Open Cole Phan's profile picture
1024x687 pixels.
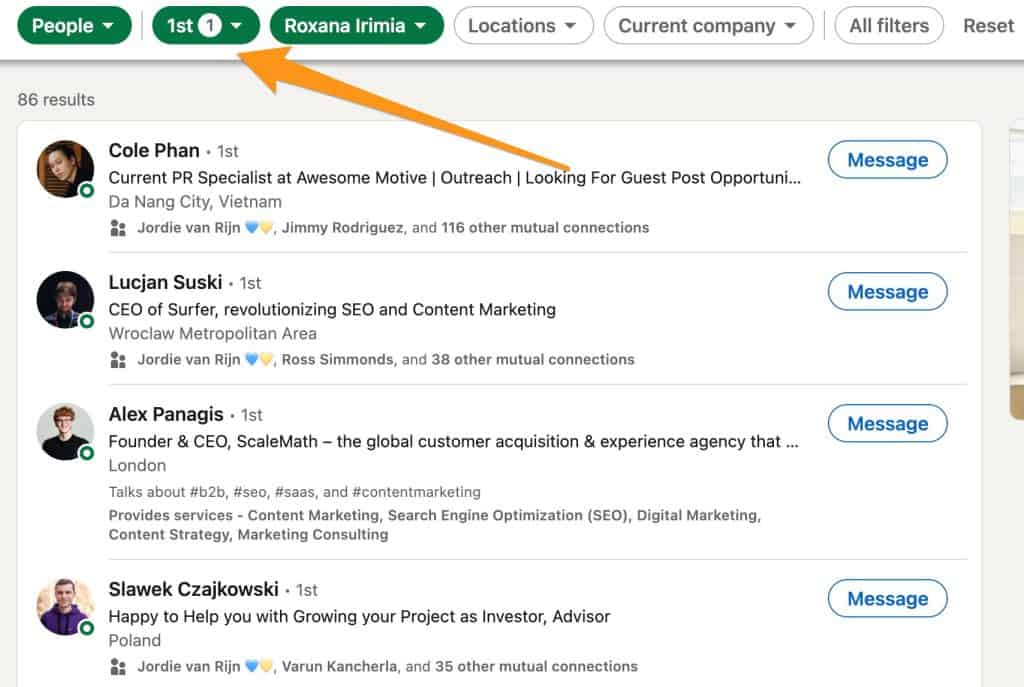click(66, 169)
